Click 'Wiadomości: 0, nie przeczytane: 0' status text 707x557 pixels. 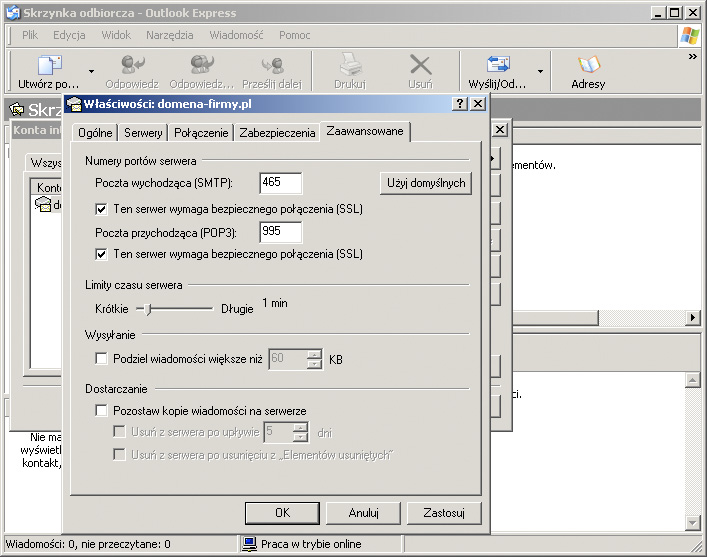[x=88, y=544]
